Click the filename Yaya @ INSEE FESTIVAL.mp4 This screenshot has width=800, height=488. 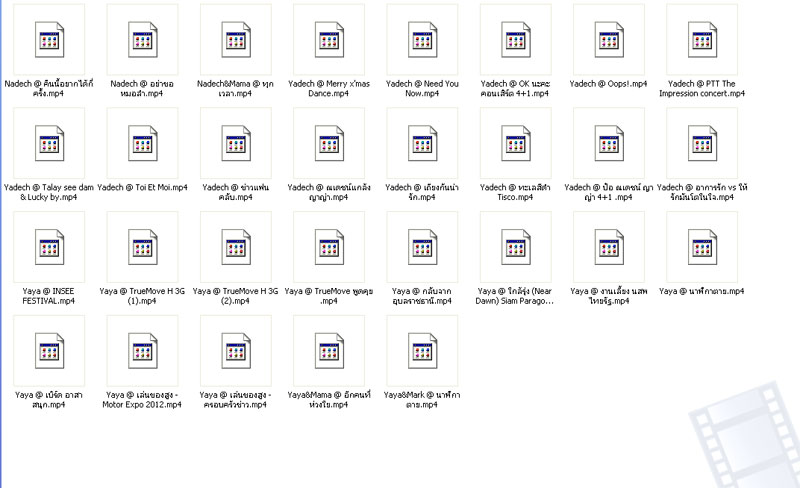coord(48,296)
